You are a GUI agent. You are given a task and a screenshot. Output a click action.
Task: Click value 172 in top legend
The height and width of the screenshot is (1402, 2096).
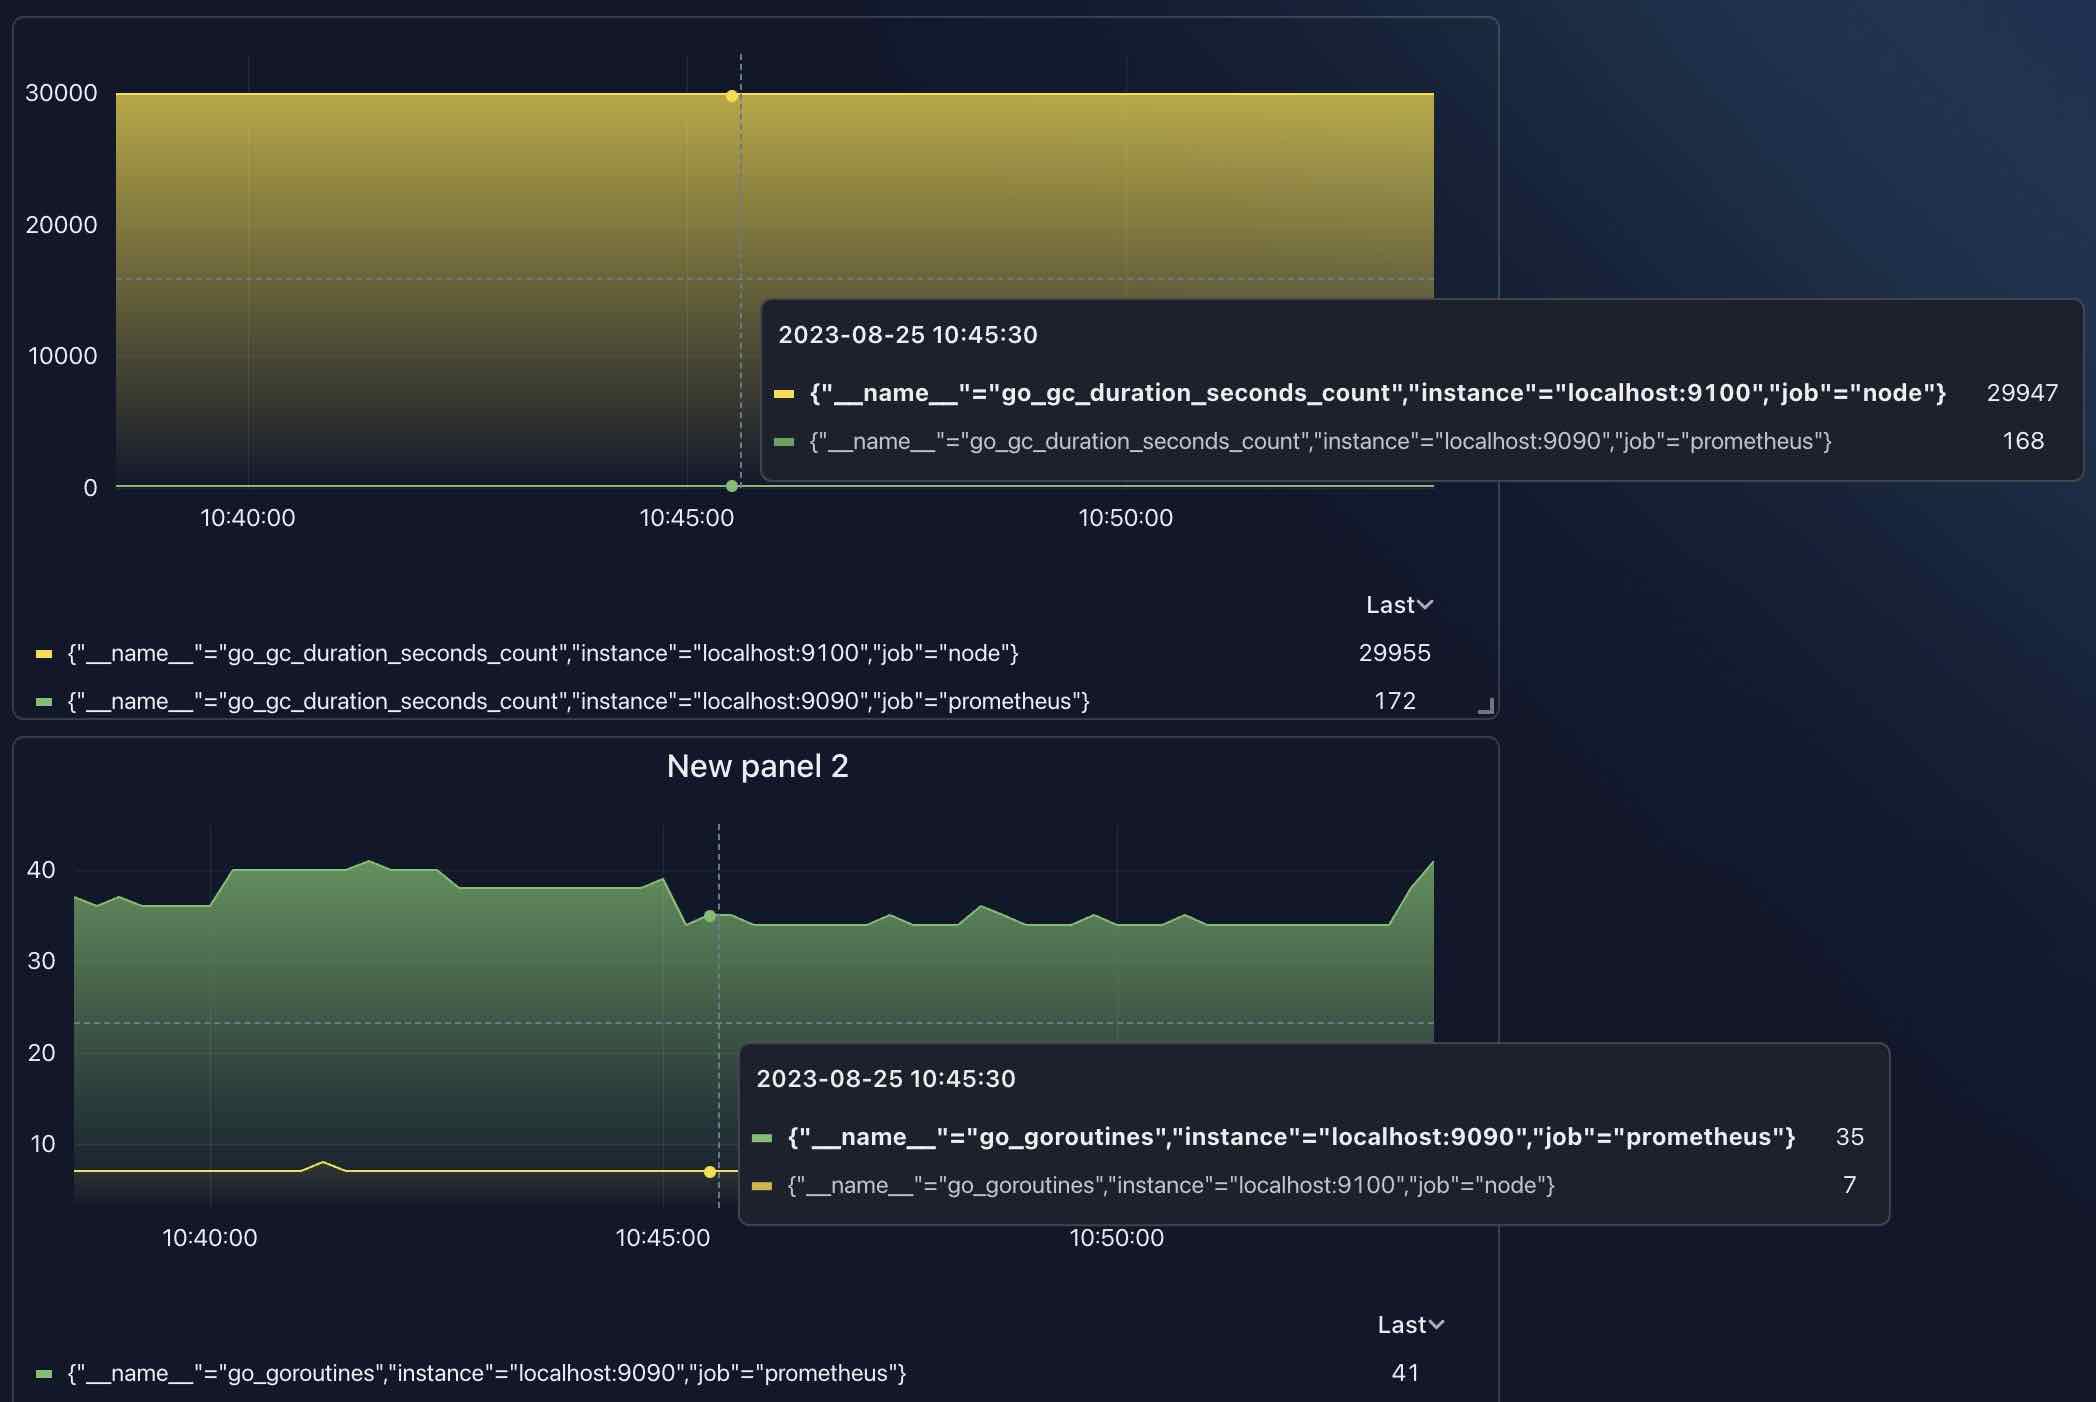(1394, 701)
